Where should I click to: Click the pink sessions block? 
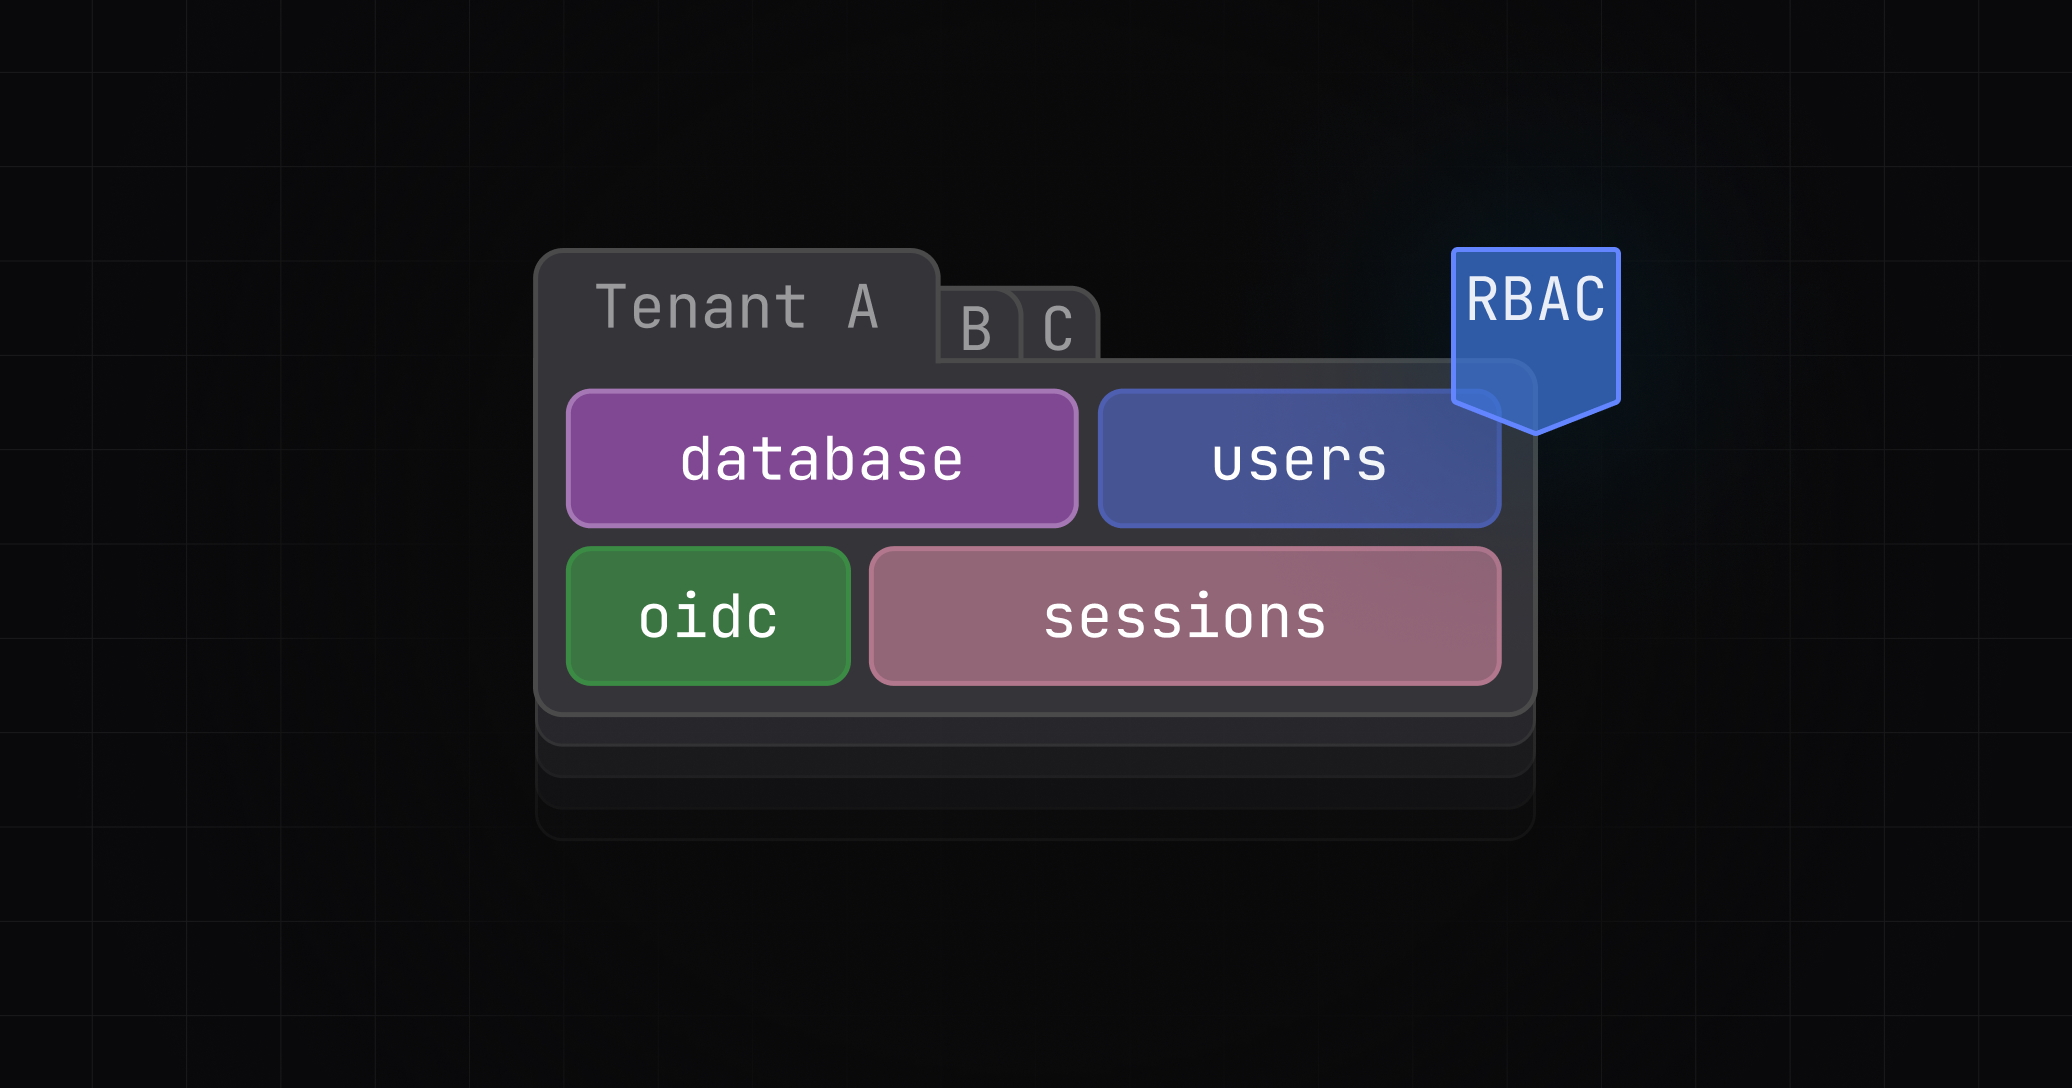pos(1185,616)
